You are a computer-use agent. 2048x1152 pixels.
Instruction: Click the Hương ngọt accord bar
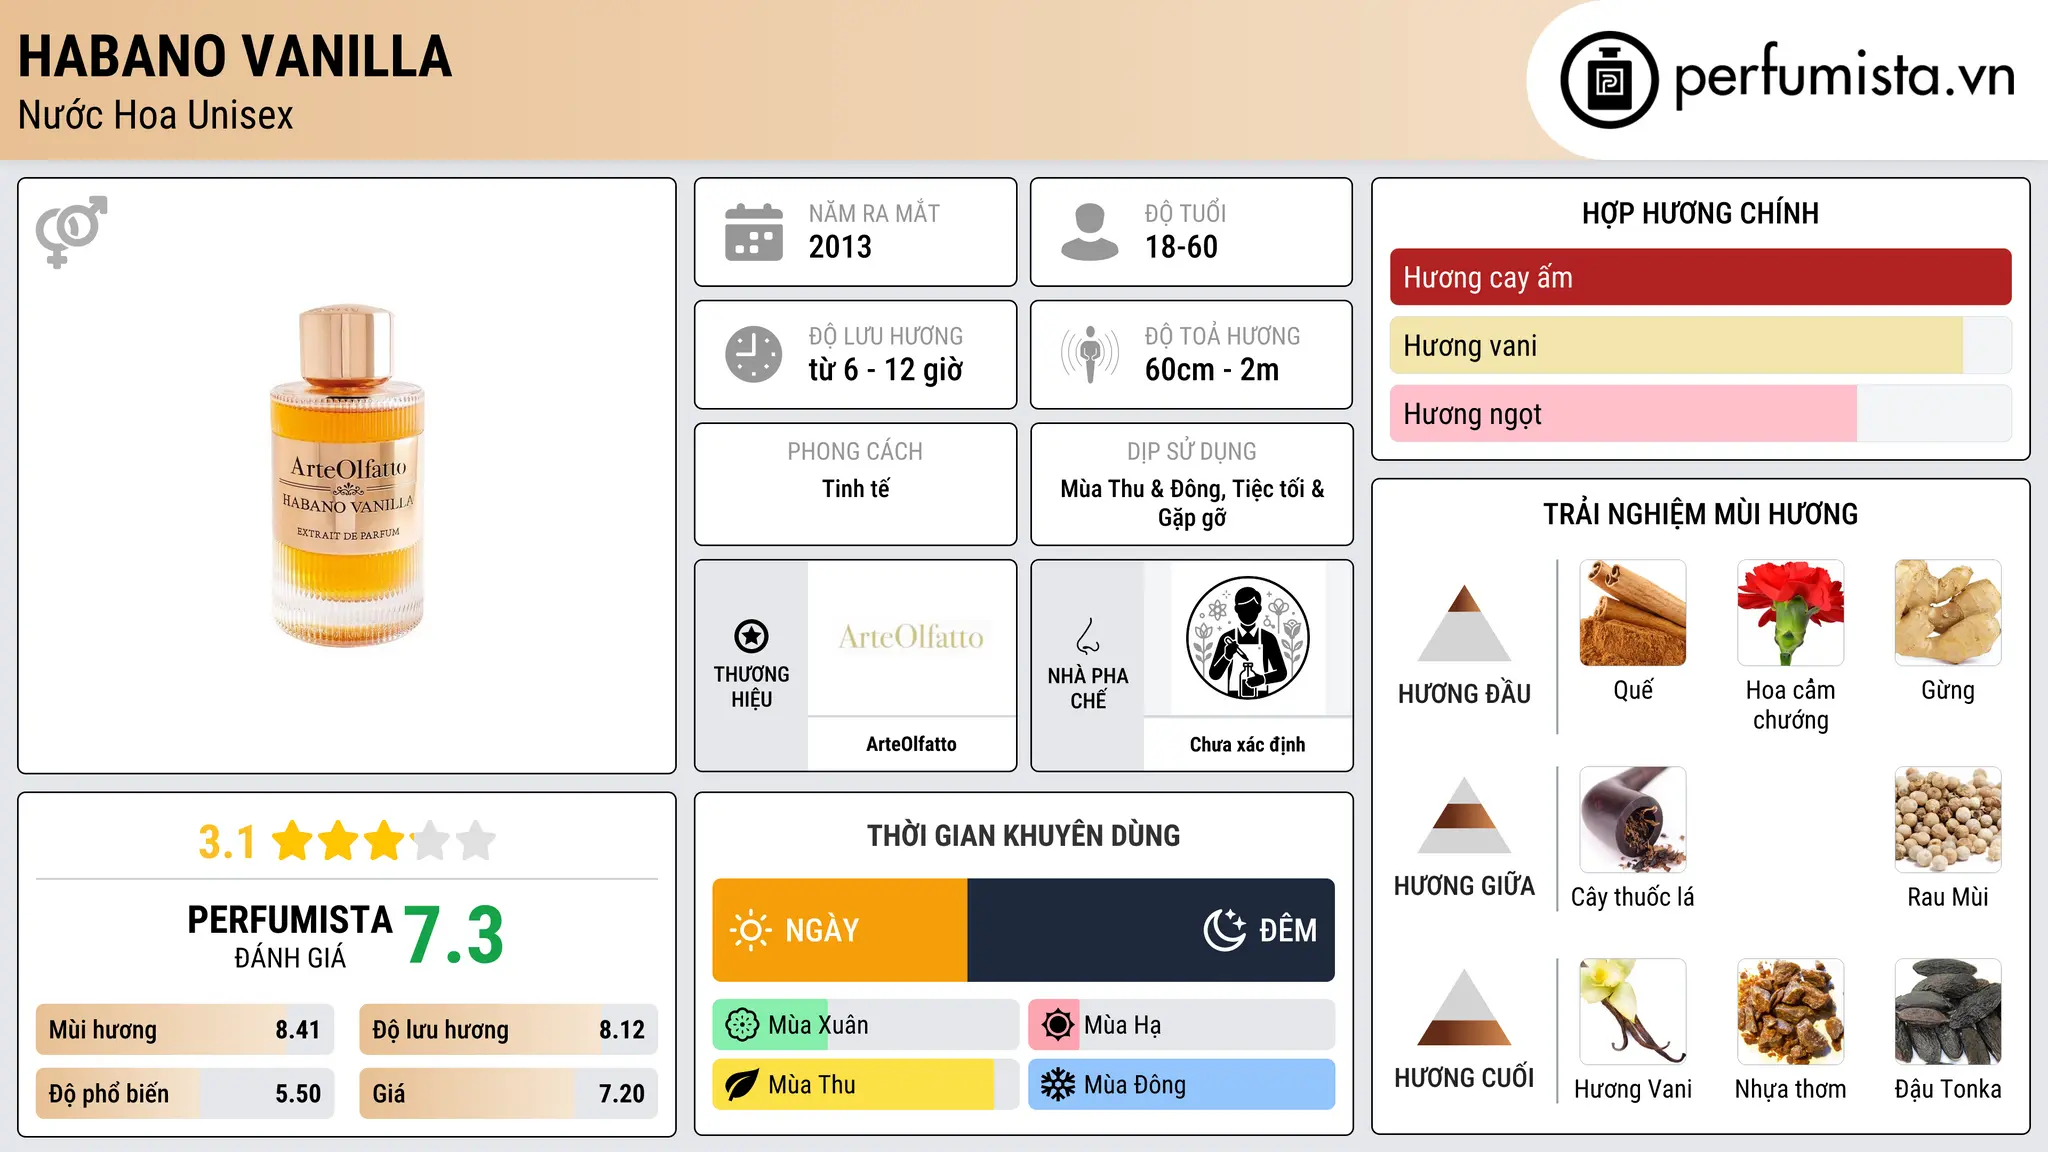[x=1700, y=413]
